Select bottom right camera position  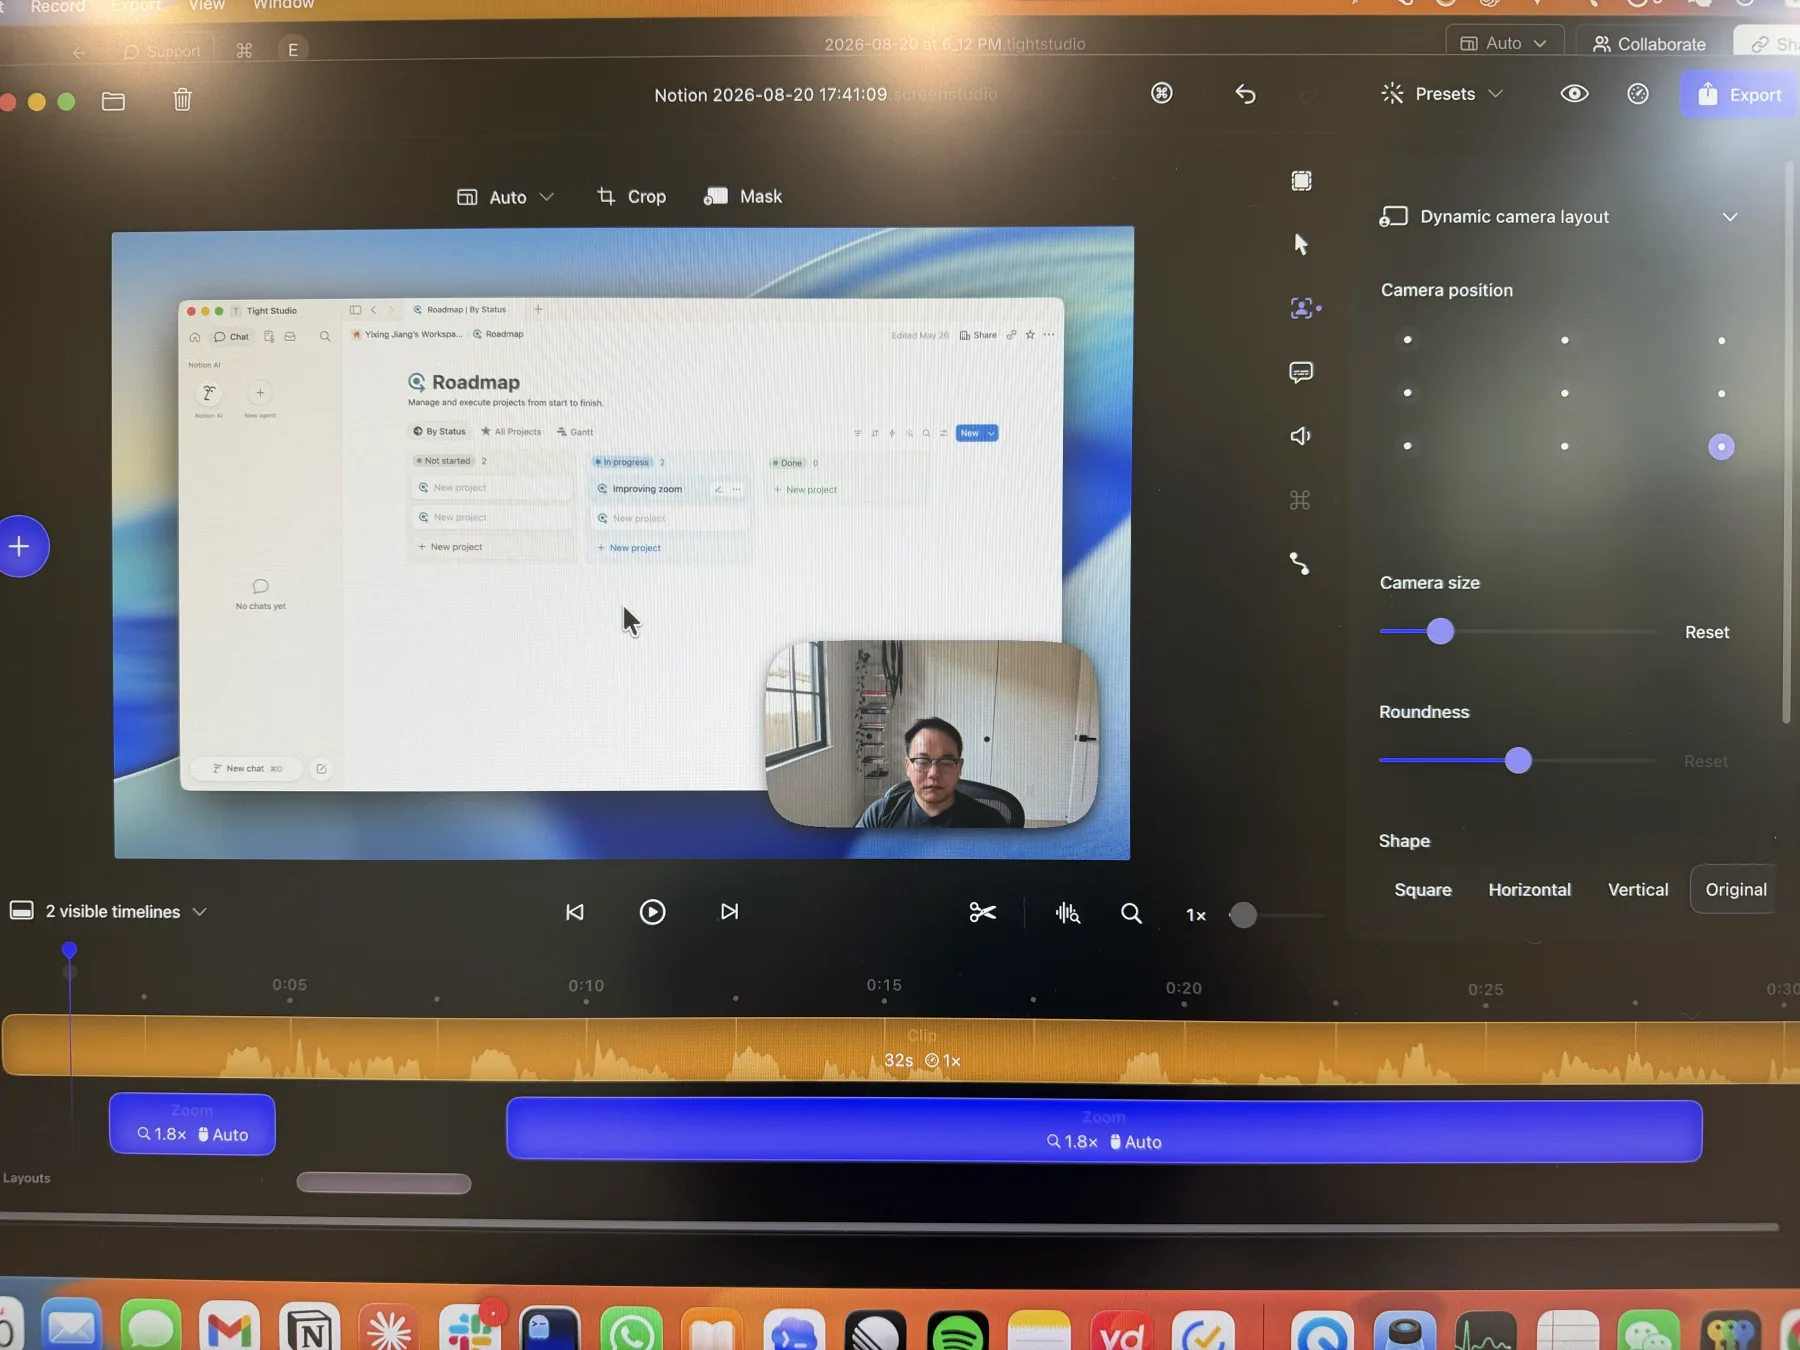1721,447
